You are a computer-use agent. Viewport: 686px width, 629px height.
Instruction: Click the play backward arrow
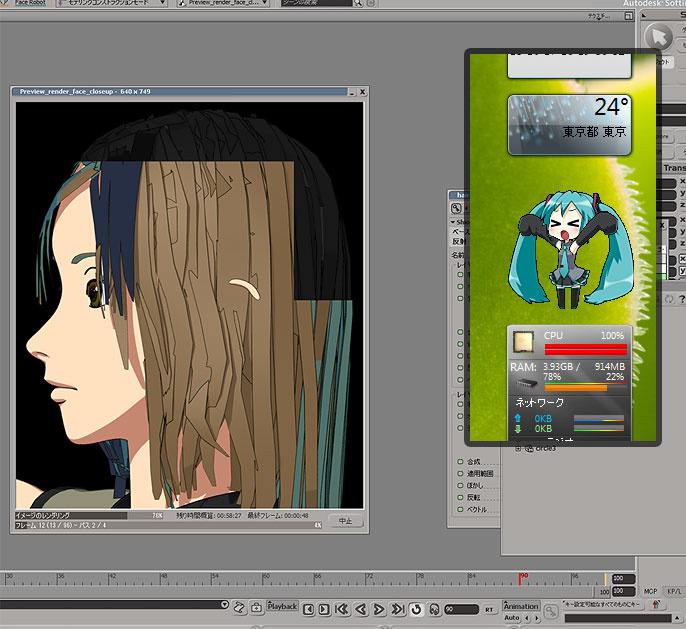361,609
